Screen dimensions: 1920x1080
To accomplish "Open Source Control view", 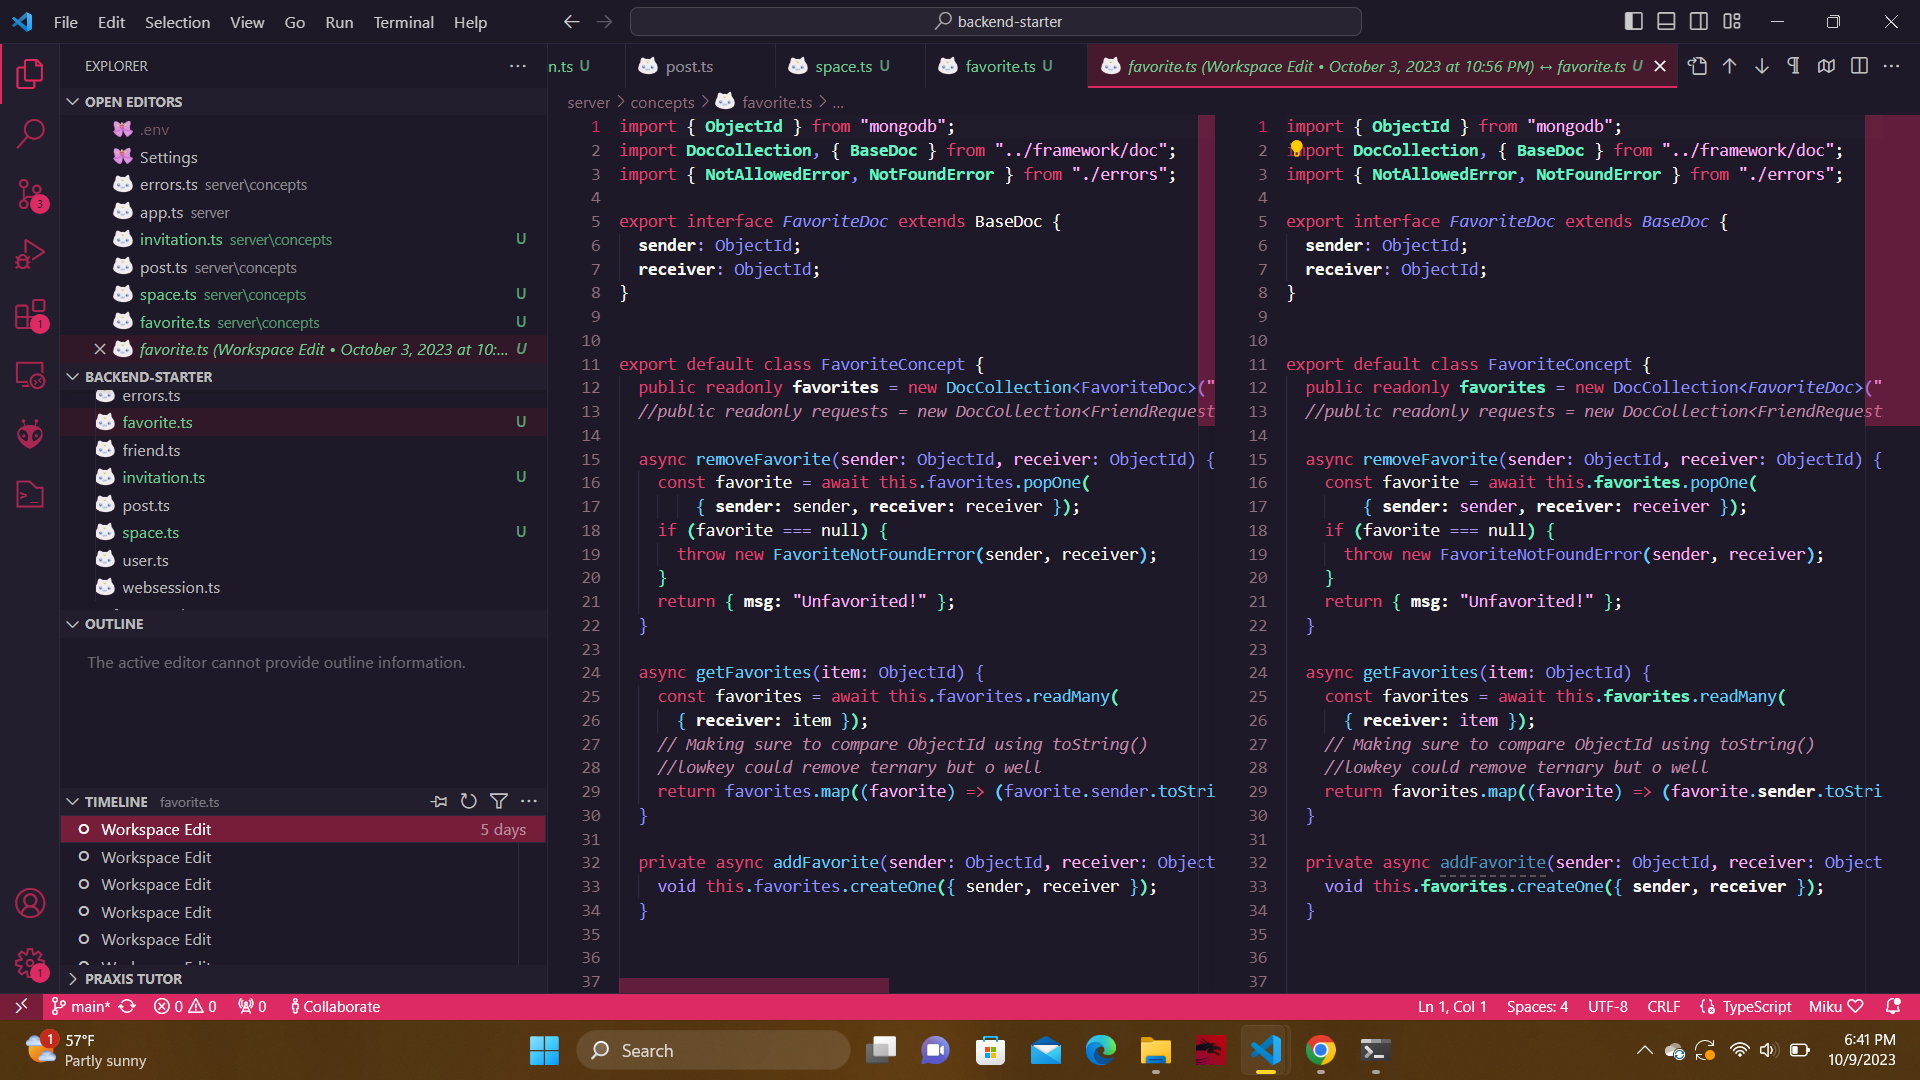I will click(30, 194).
